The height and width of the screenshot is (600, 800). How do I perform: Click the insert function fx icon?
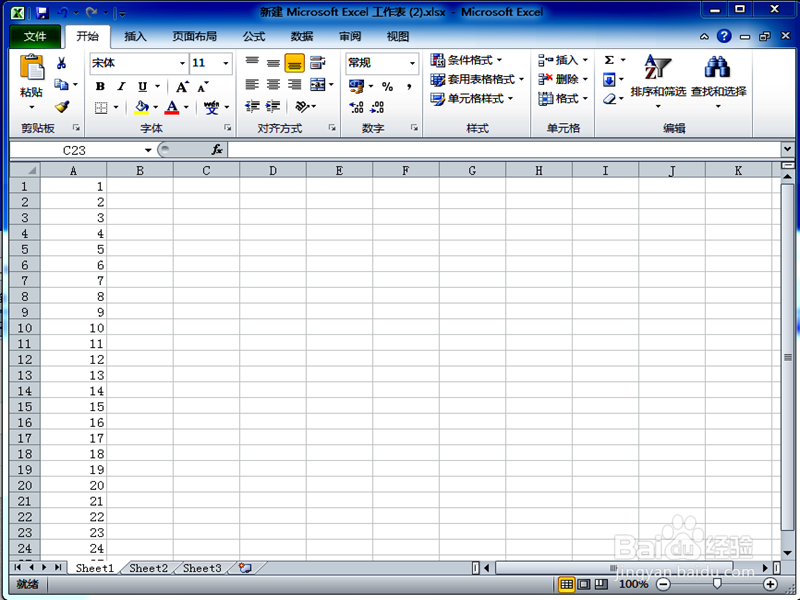click(x=217, y=149)
